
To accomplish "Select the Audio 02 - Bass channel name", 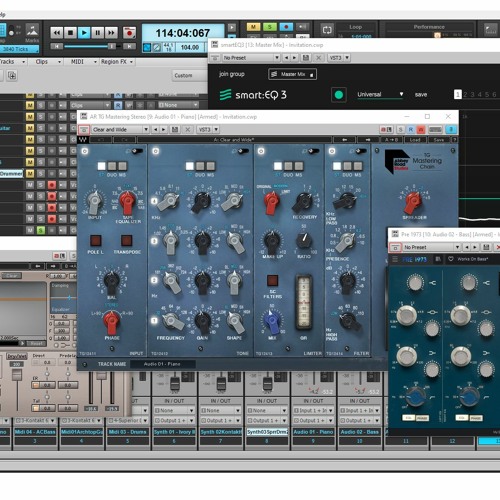I will [x=360, y=432].
